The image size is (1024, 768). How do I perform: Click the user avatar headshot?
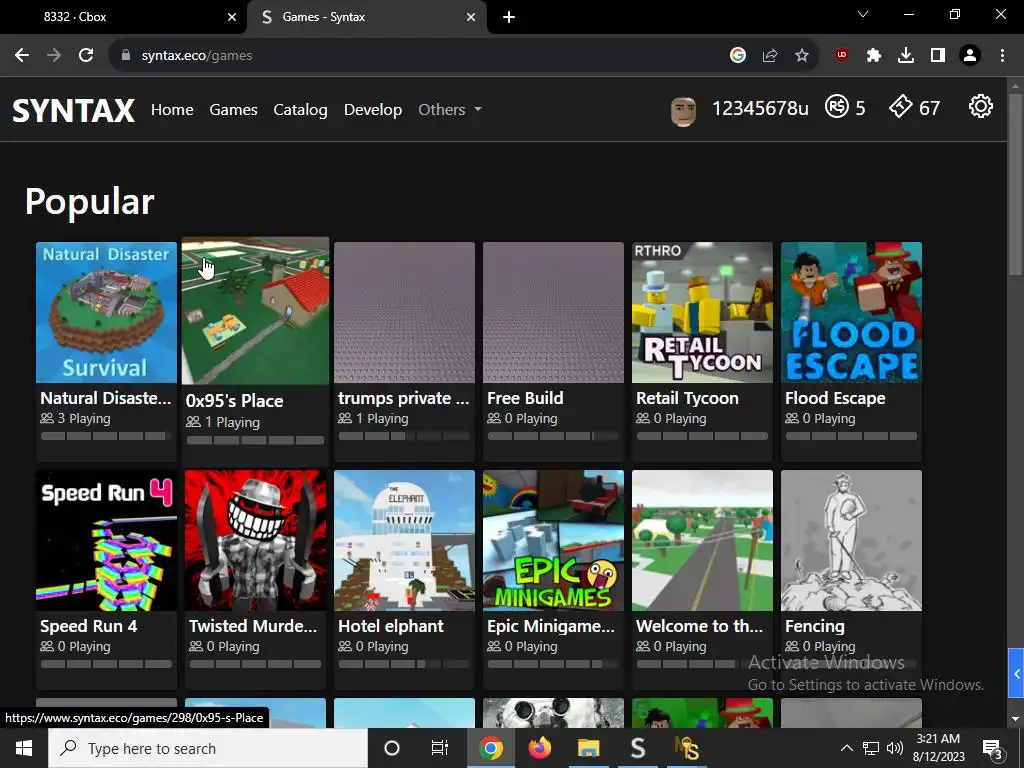683,111
